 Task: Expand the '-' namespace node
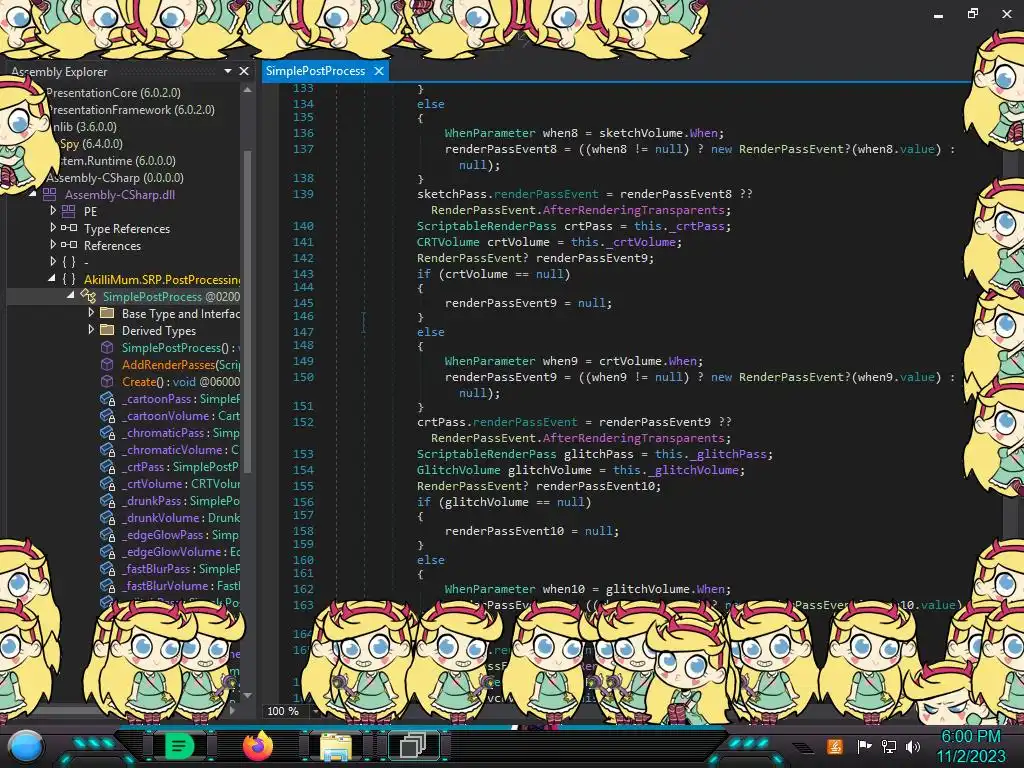click(x=53, y=261)
